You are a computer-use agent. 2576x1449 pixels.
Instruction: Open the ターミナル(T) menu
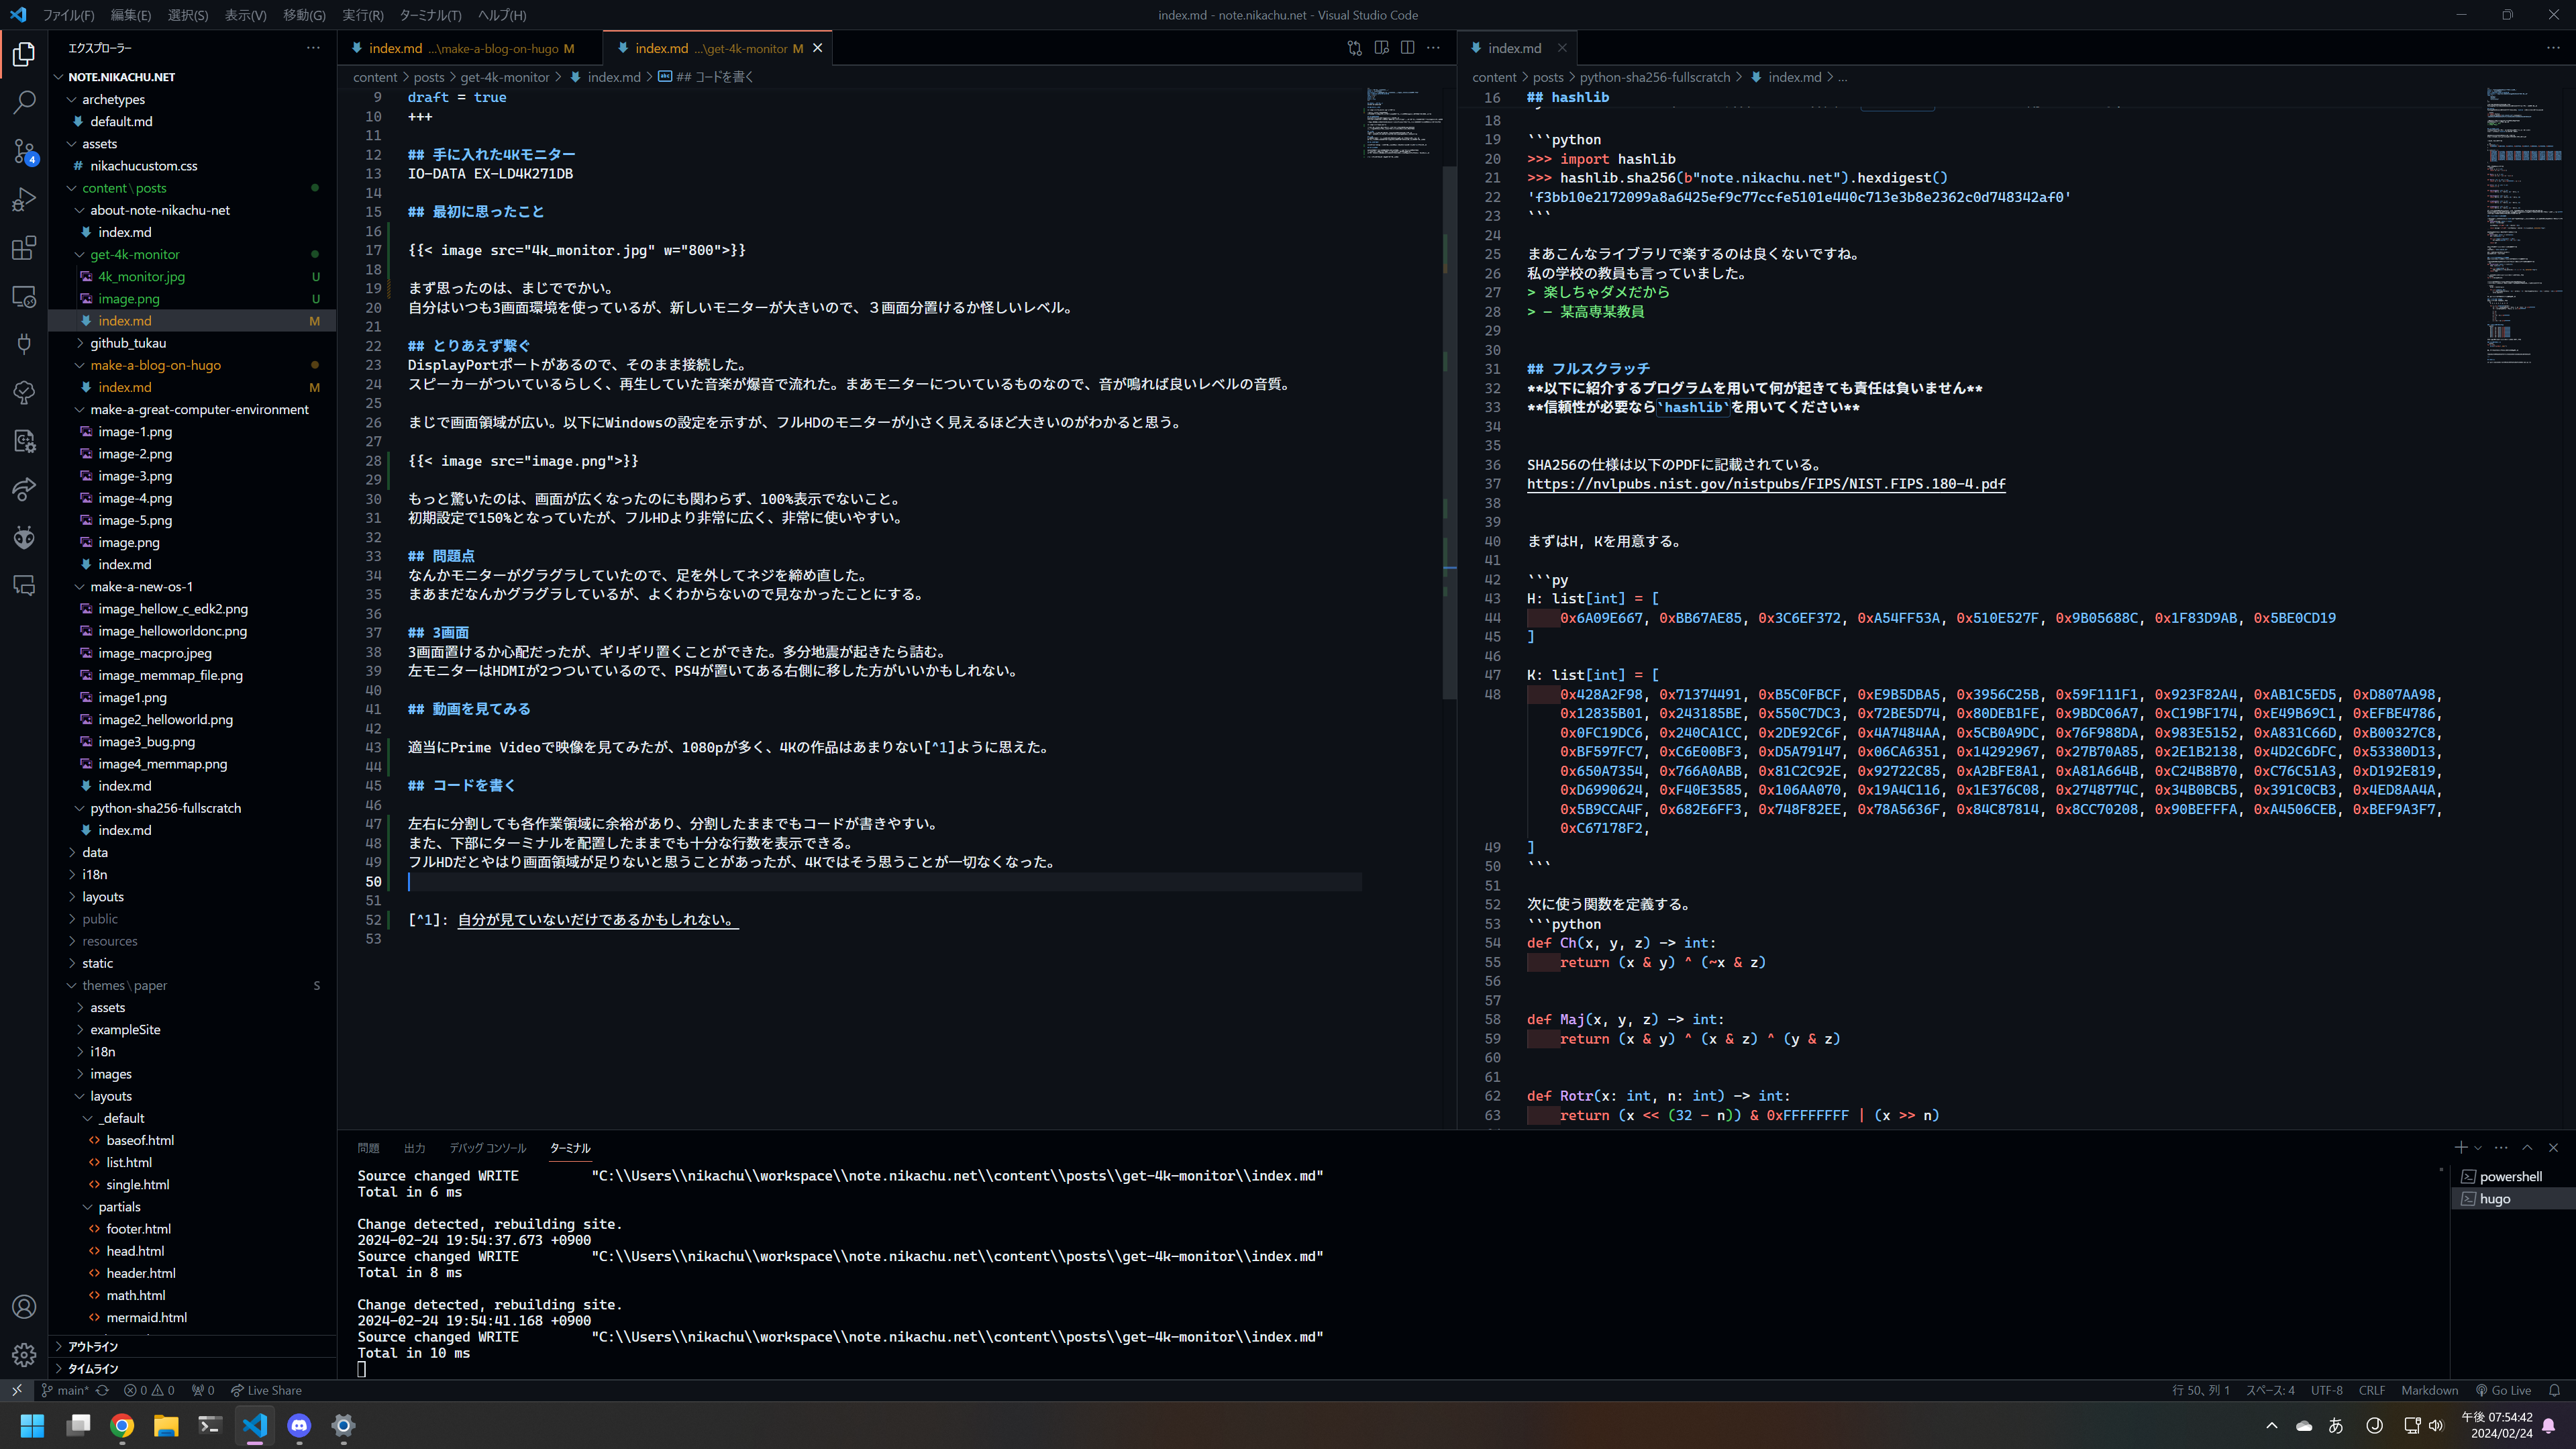(430, 15)
